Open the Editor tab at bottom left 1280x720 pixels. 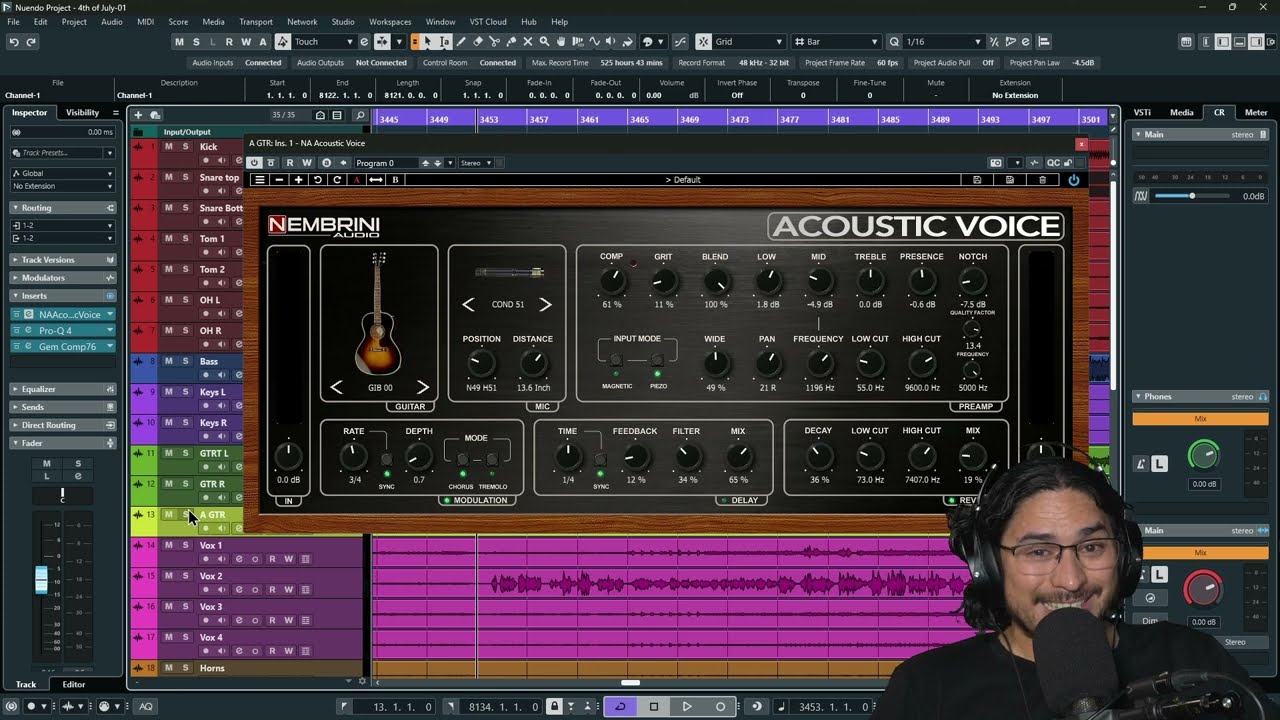[x=74, y=685]
